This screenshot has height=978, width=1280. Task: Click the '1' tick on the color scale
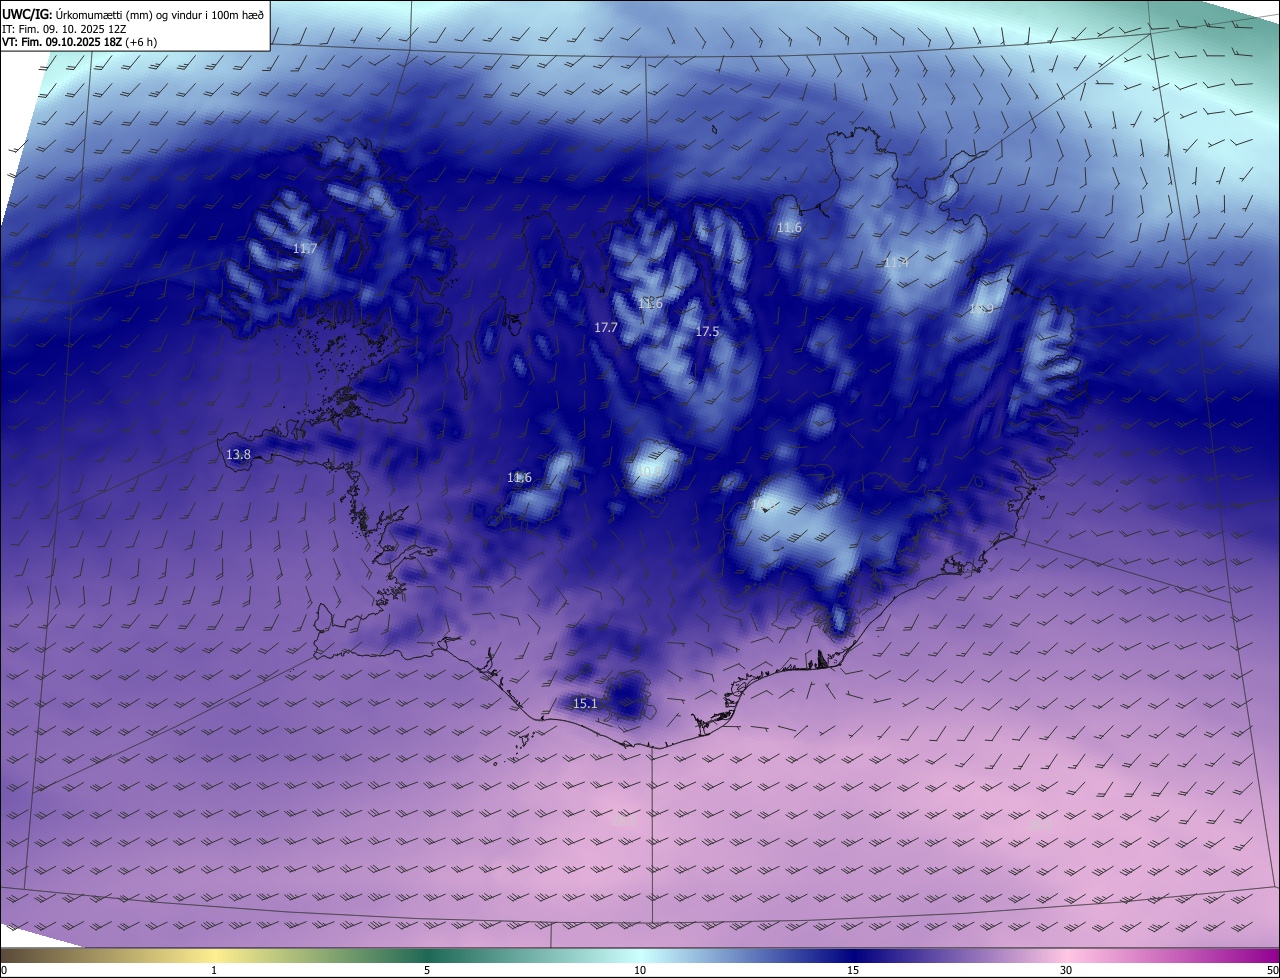[x=214, y=970]
